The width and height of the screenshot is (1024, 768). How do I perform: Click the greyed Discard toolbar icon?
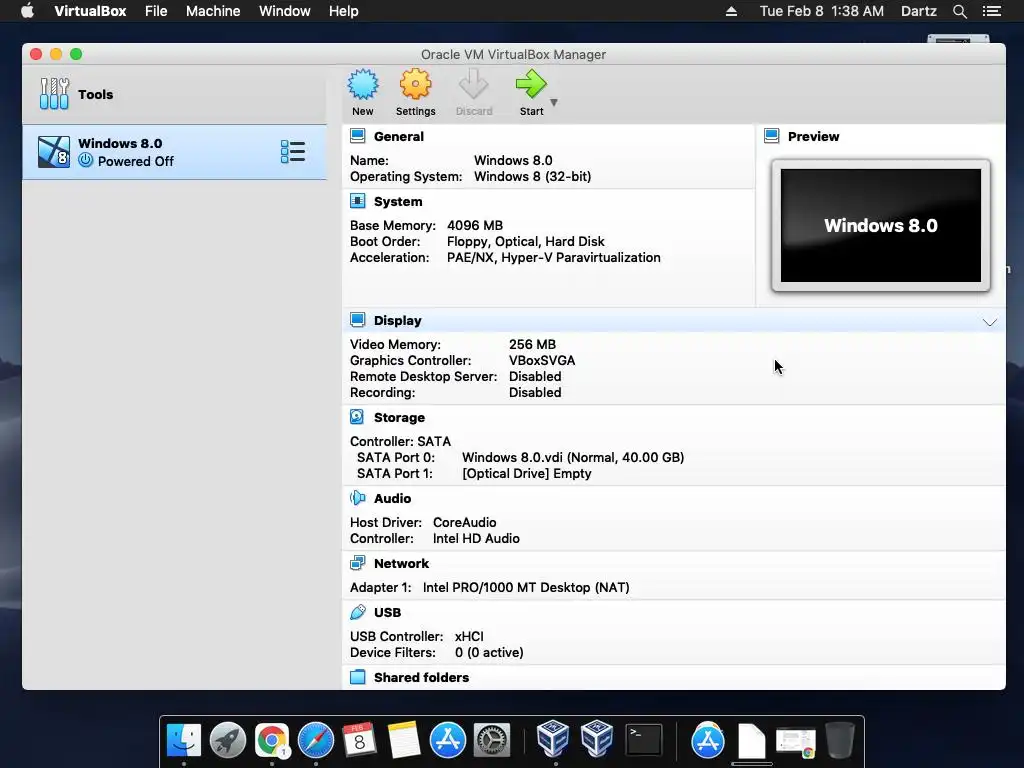click(x=473, y=85)
